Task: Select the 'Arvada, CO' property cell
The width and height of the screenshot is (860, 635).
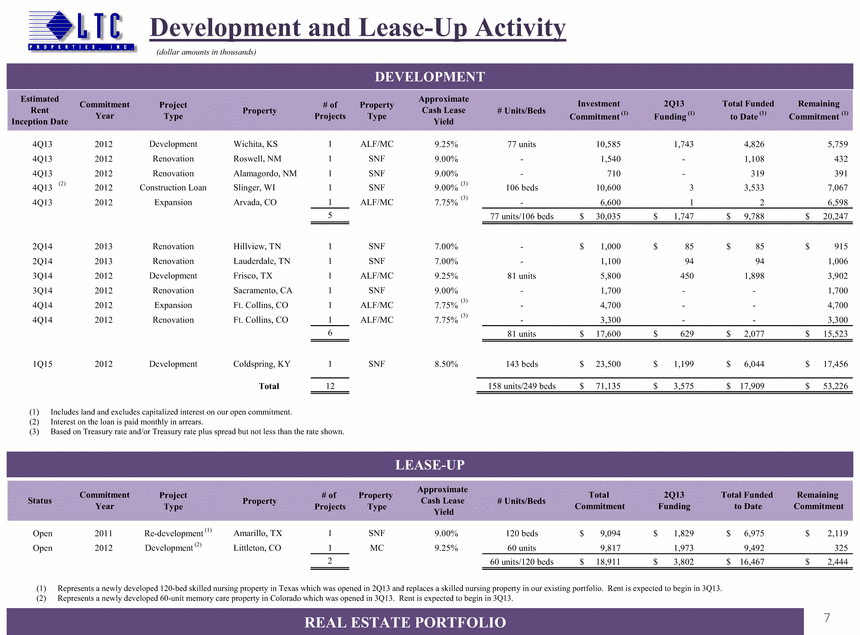Action: 255,202
